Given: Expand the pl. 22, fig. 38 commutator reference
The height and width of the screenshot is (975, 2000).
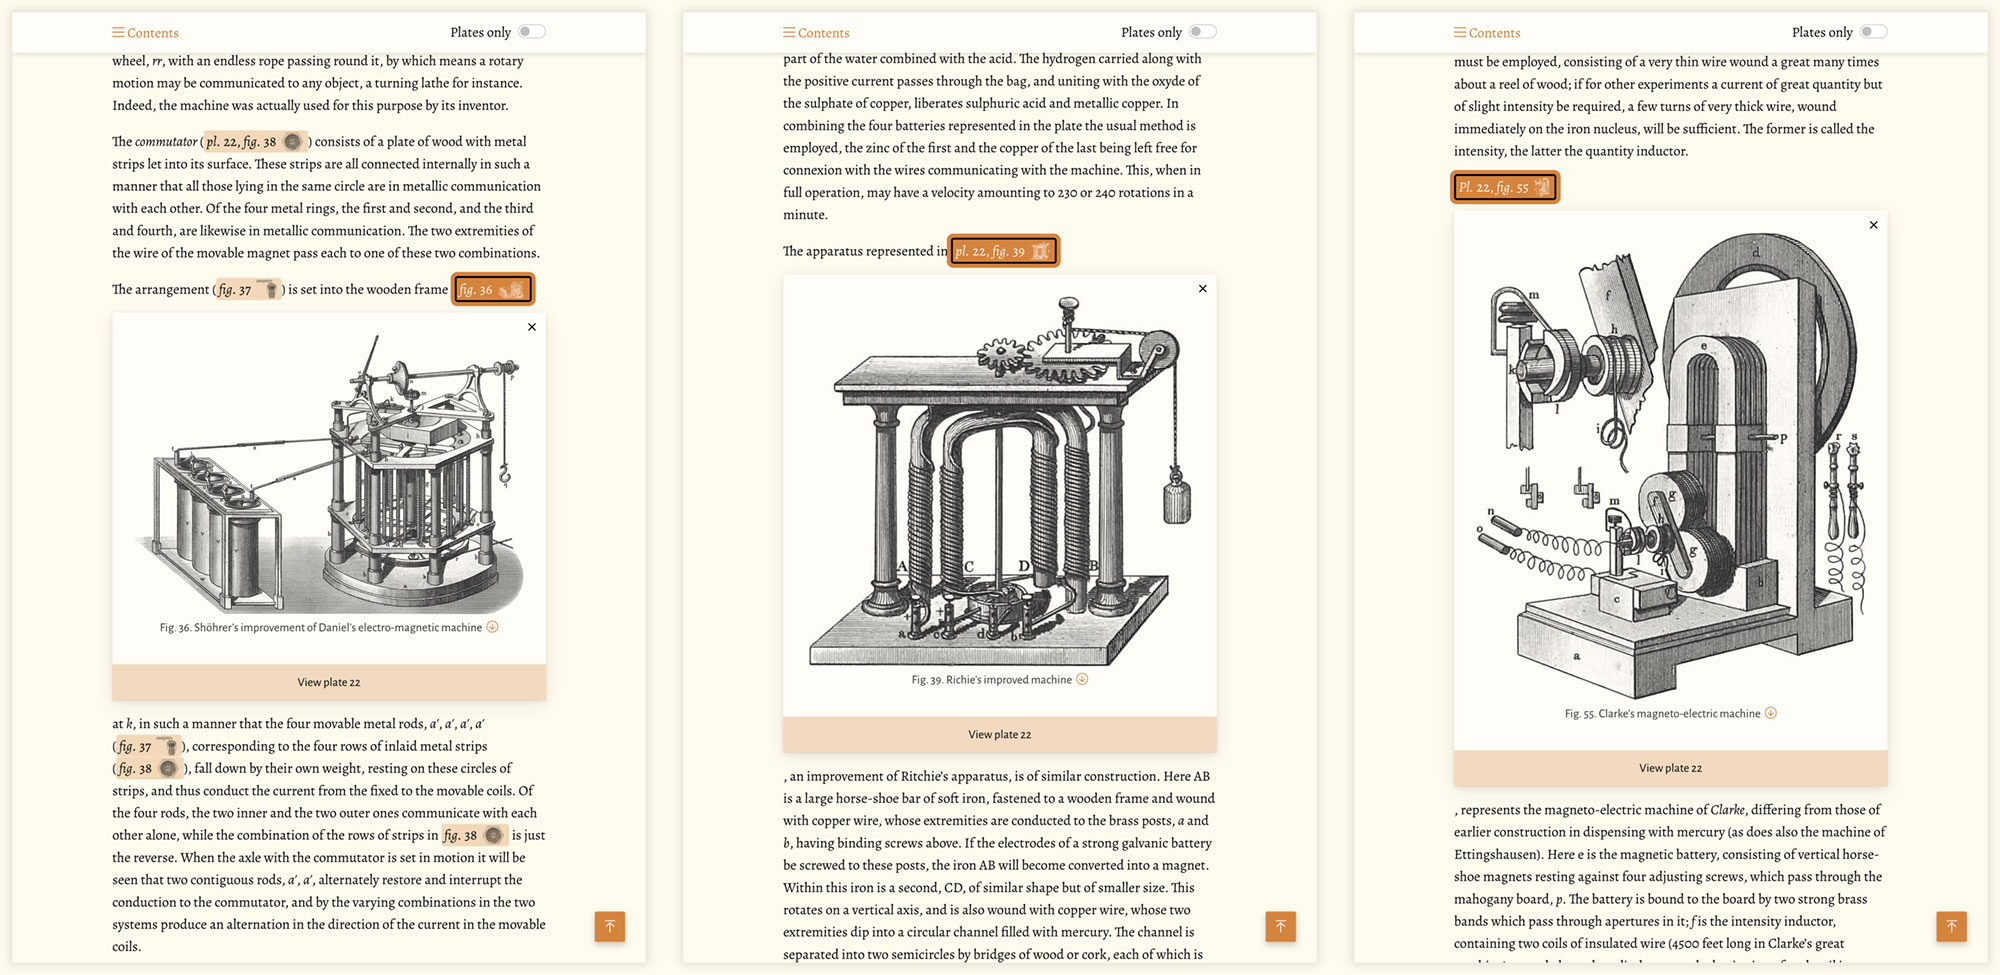Looking at the screenshot, I should [x=255, y=142].
